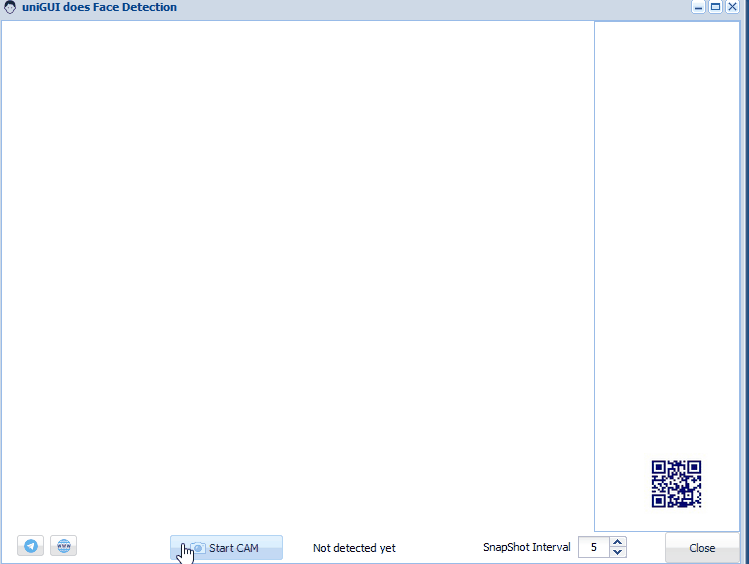749x564 pixels.
Task: Start the webcam with Start CAM
Action: pyautogui.click(x=226, y=547)
